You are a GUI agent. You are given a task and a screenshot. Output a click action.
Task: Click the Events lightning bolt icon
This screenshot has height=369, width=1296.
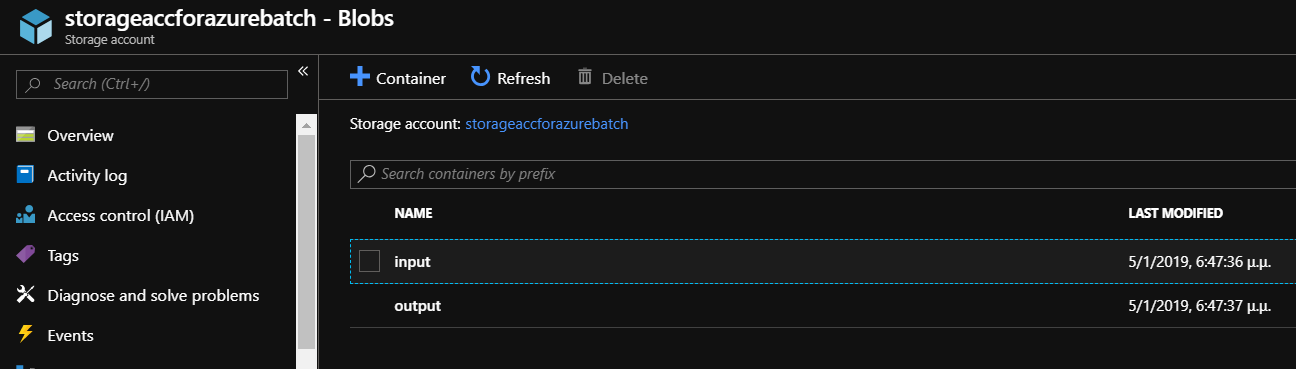(26, 335)
